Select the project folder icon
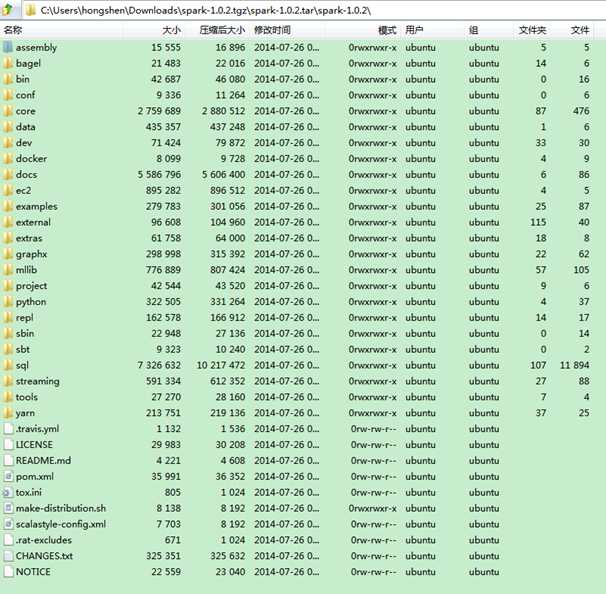The width and height of the screenshot is (606, 594). click(8, 285)
